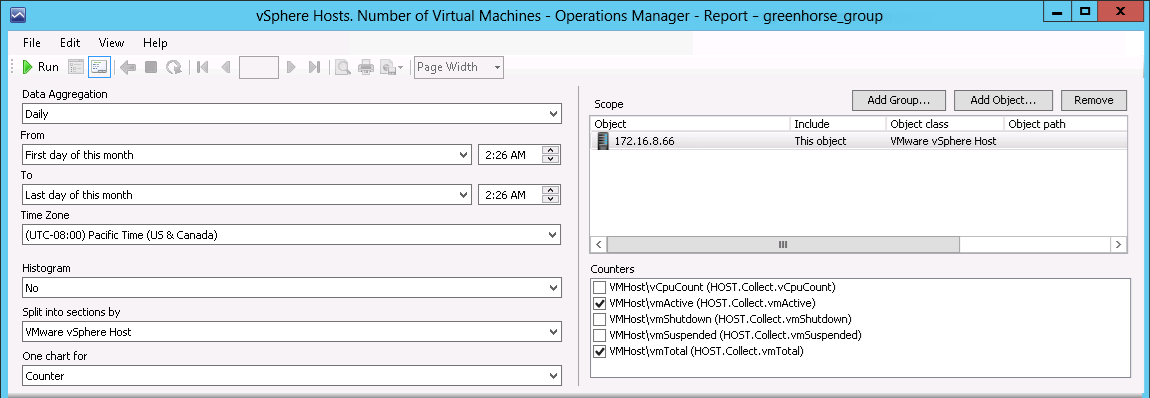Click the first report-view icon after Run
Viewport: 1150px width, 398px height.
76,67
